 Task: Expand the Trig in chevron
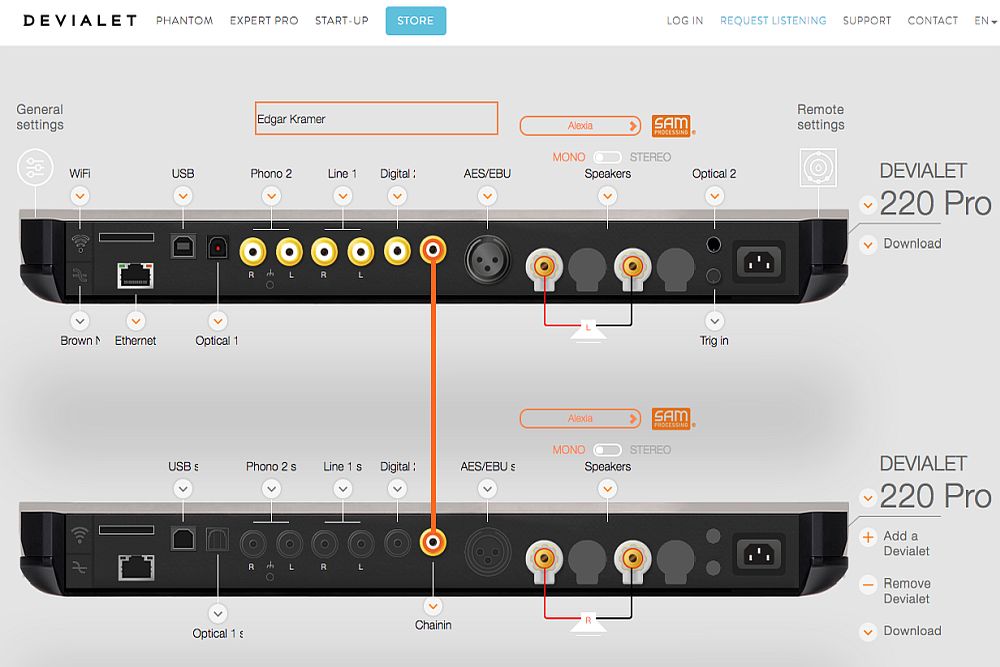point(714,321)
